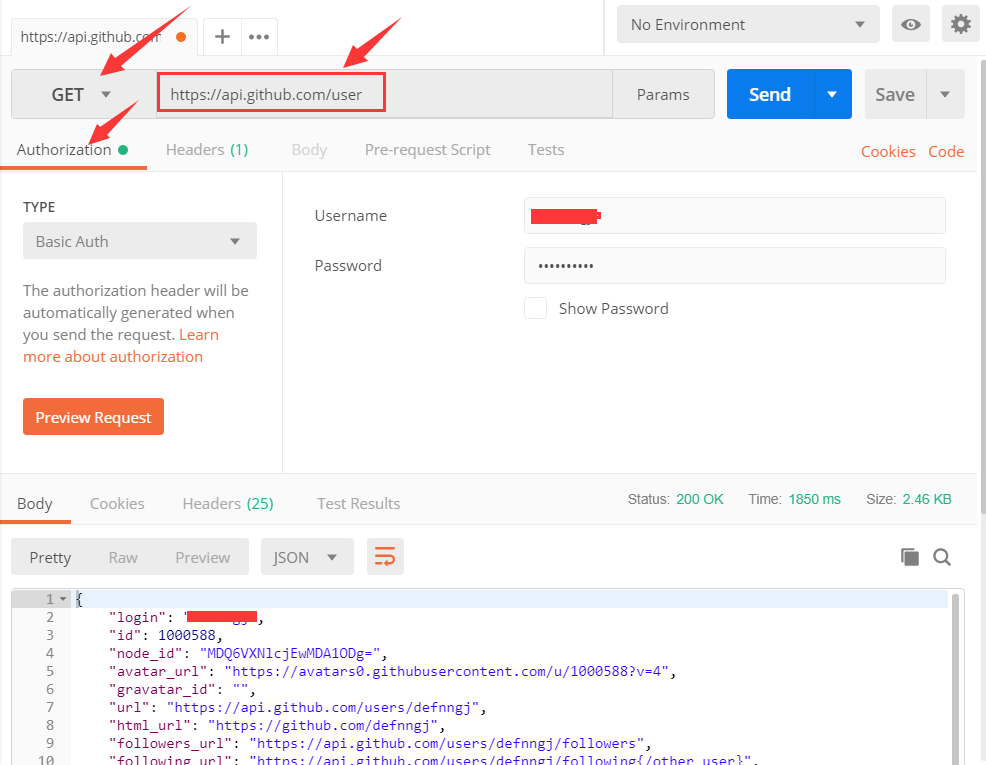The image size is (986, 765).
Task: Click the Save button
Action: pos(895,94)
